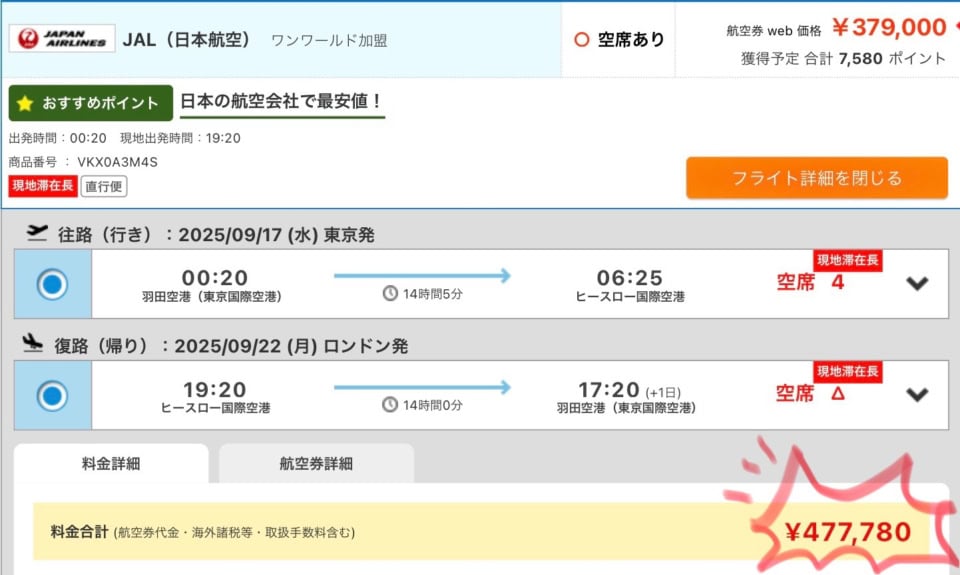Click the departing airplane icon beside 往路
The width and height of the screenshot is (960, 575).
pyautogui.click(x=37, y=233)
